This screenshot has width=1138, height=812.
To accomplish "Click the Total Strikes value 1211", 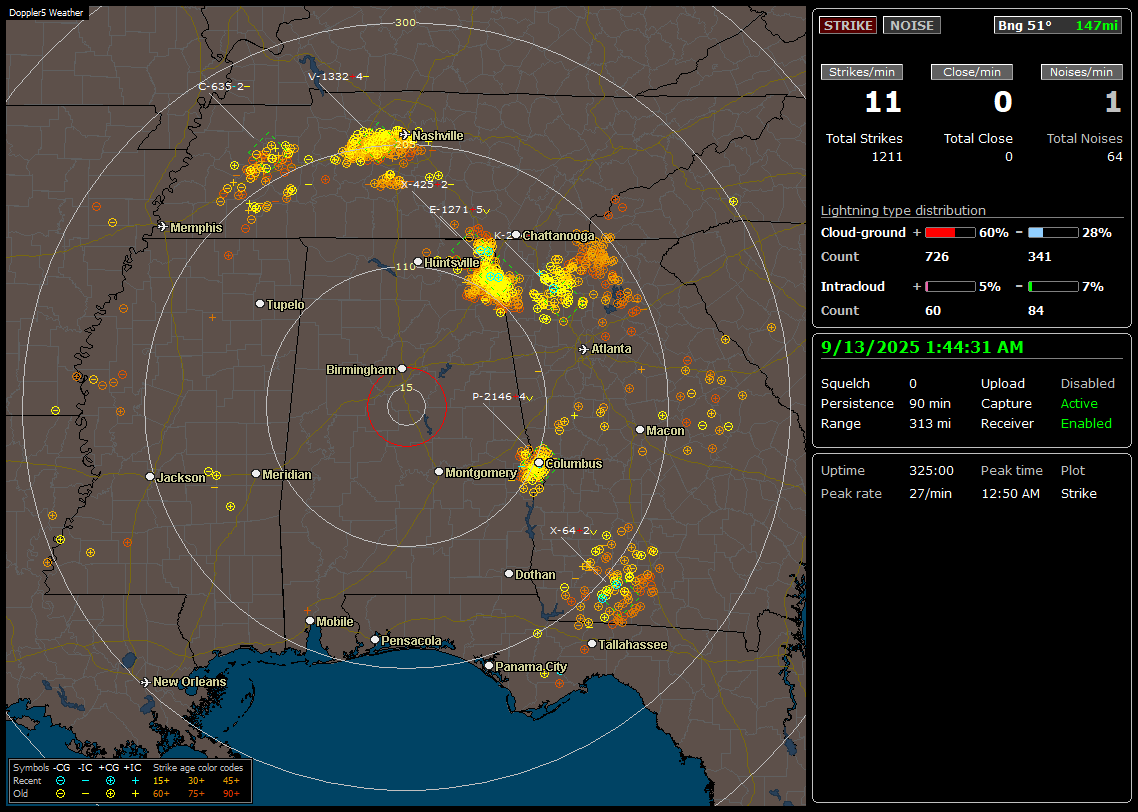I will [887, 157].
